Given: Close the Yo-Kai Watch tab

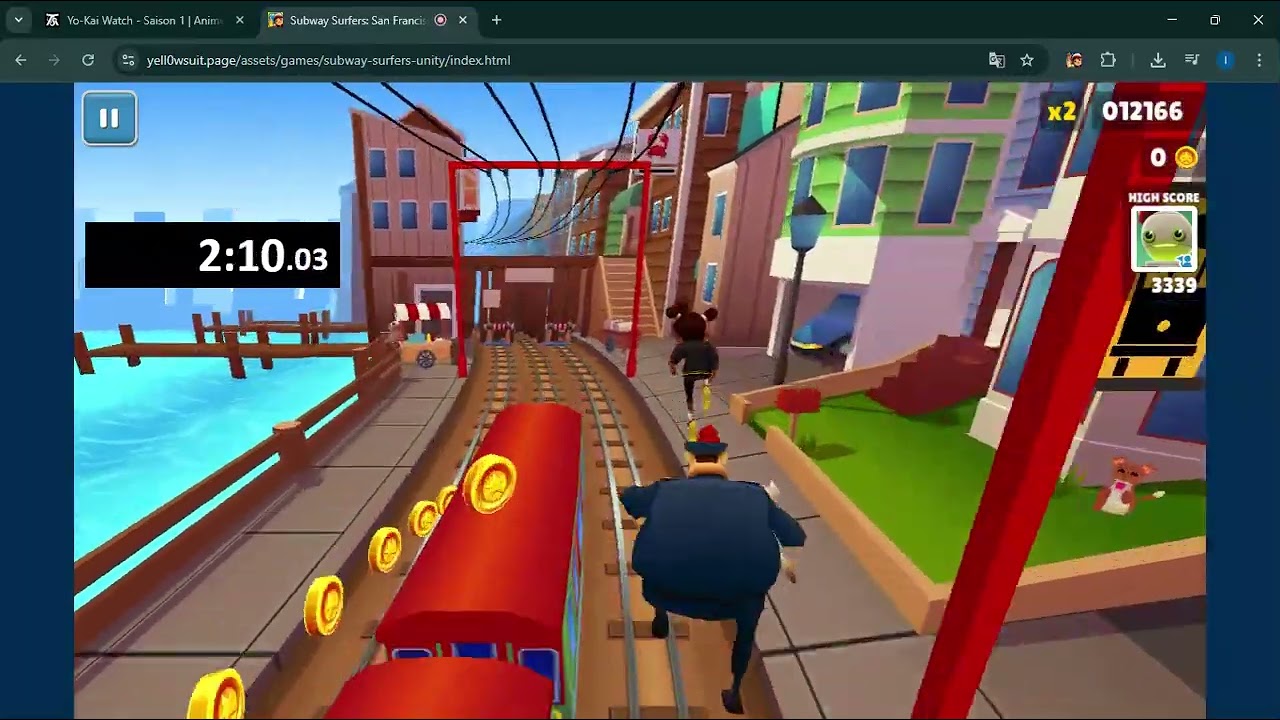Looking at the screenshot, I should tap(239, 20).
